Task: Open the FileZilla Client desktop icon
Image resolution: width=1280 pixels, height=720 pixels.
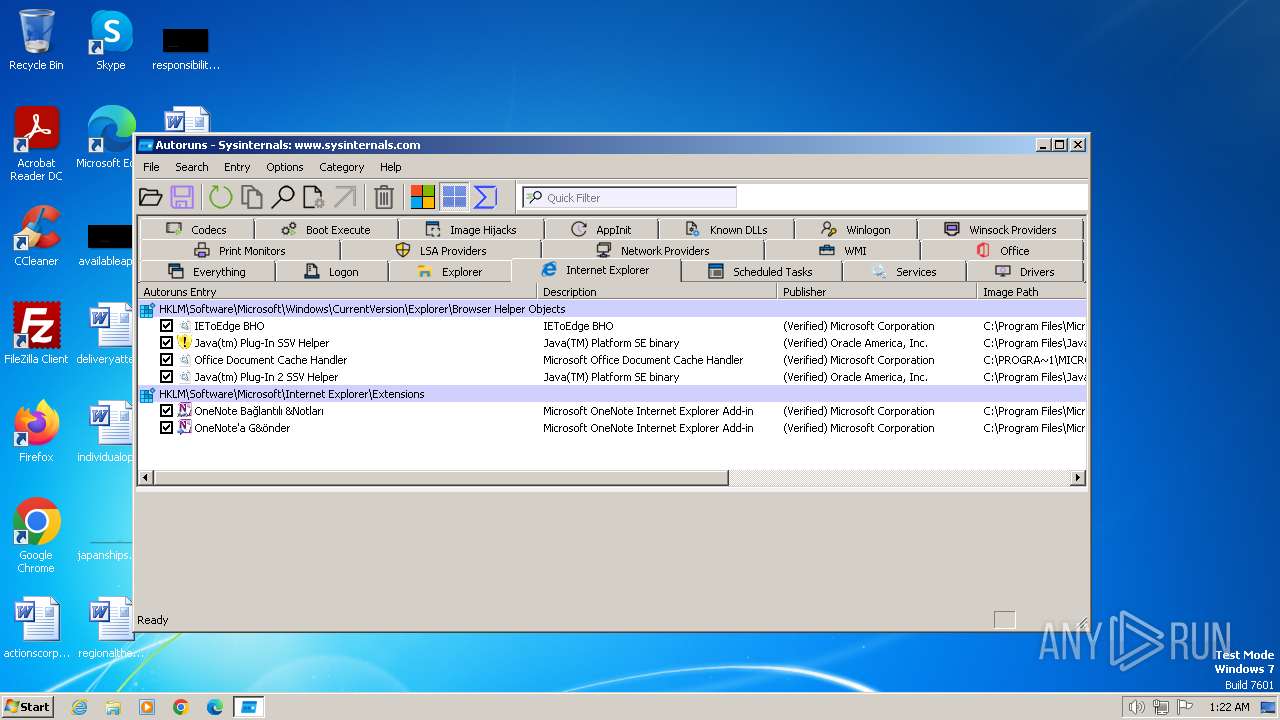Action: coord(36,334)
